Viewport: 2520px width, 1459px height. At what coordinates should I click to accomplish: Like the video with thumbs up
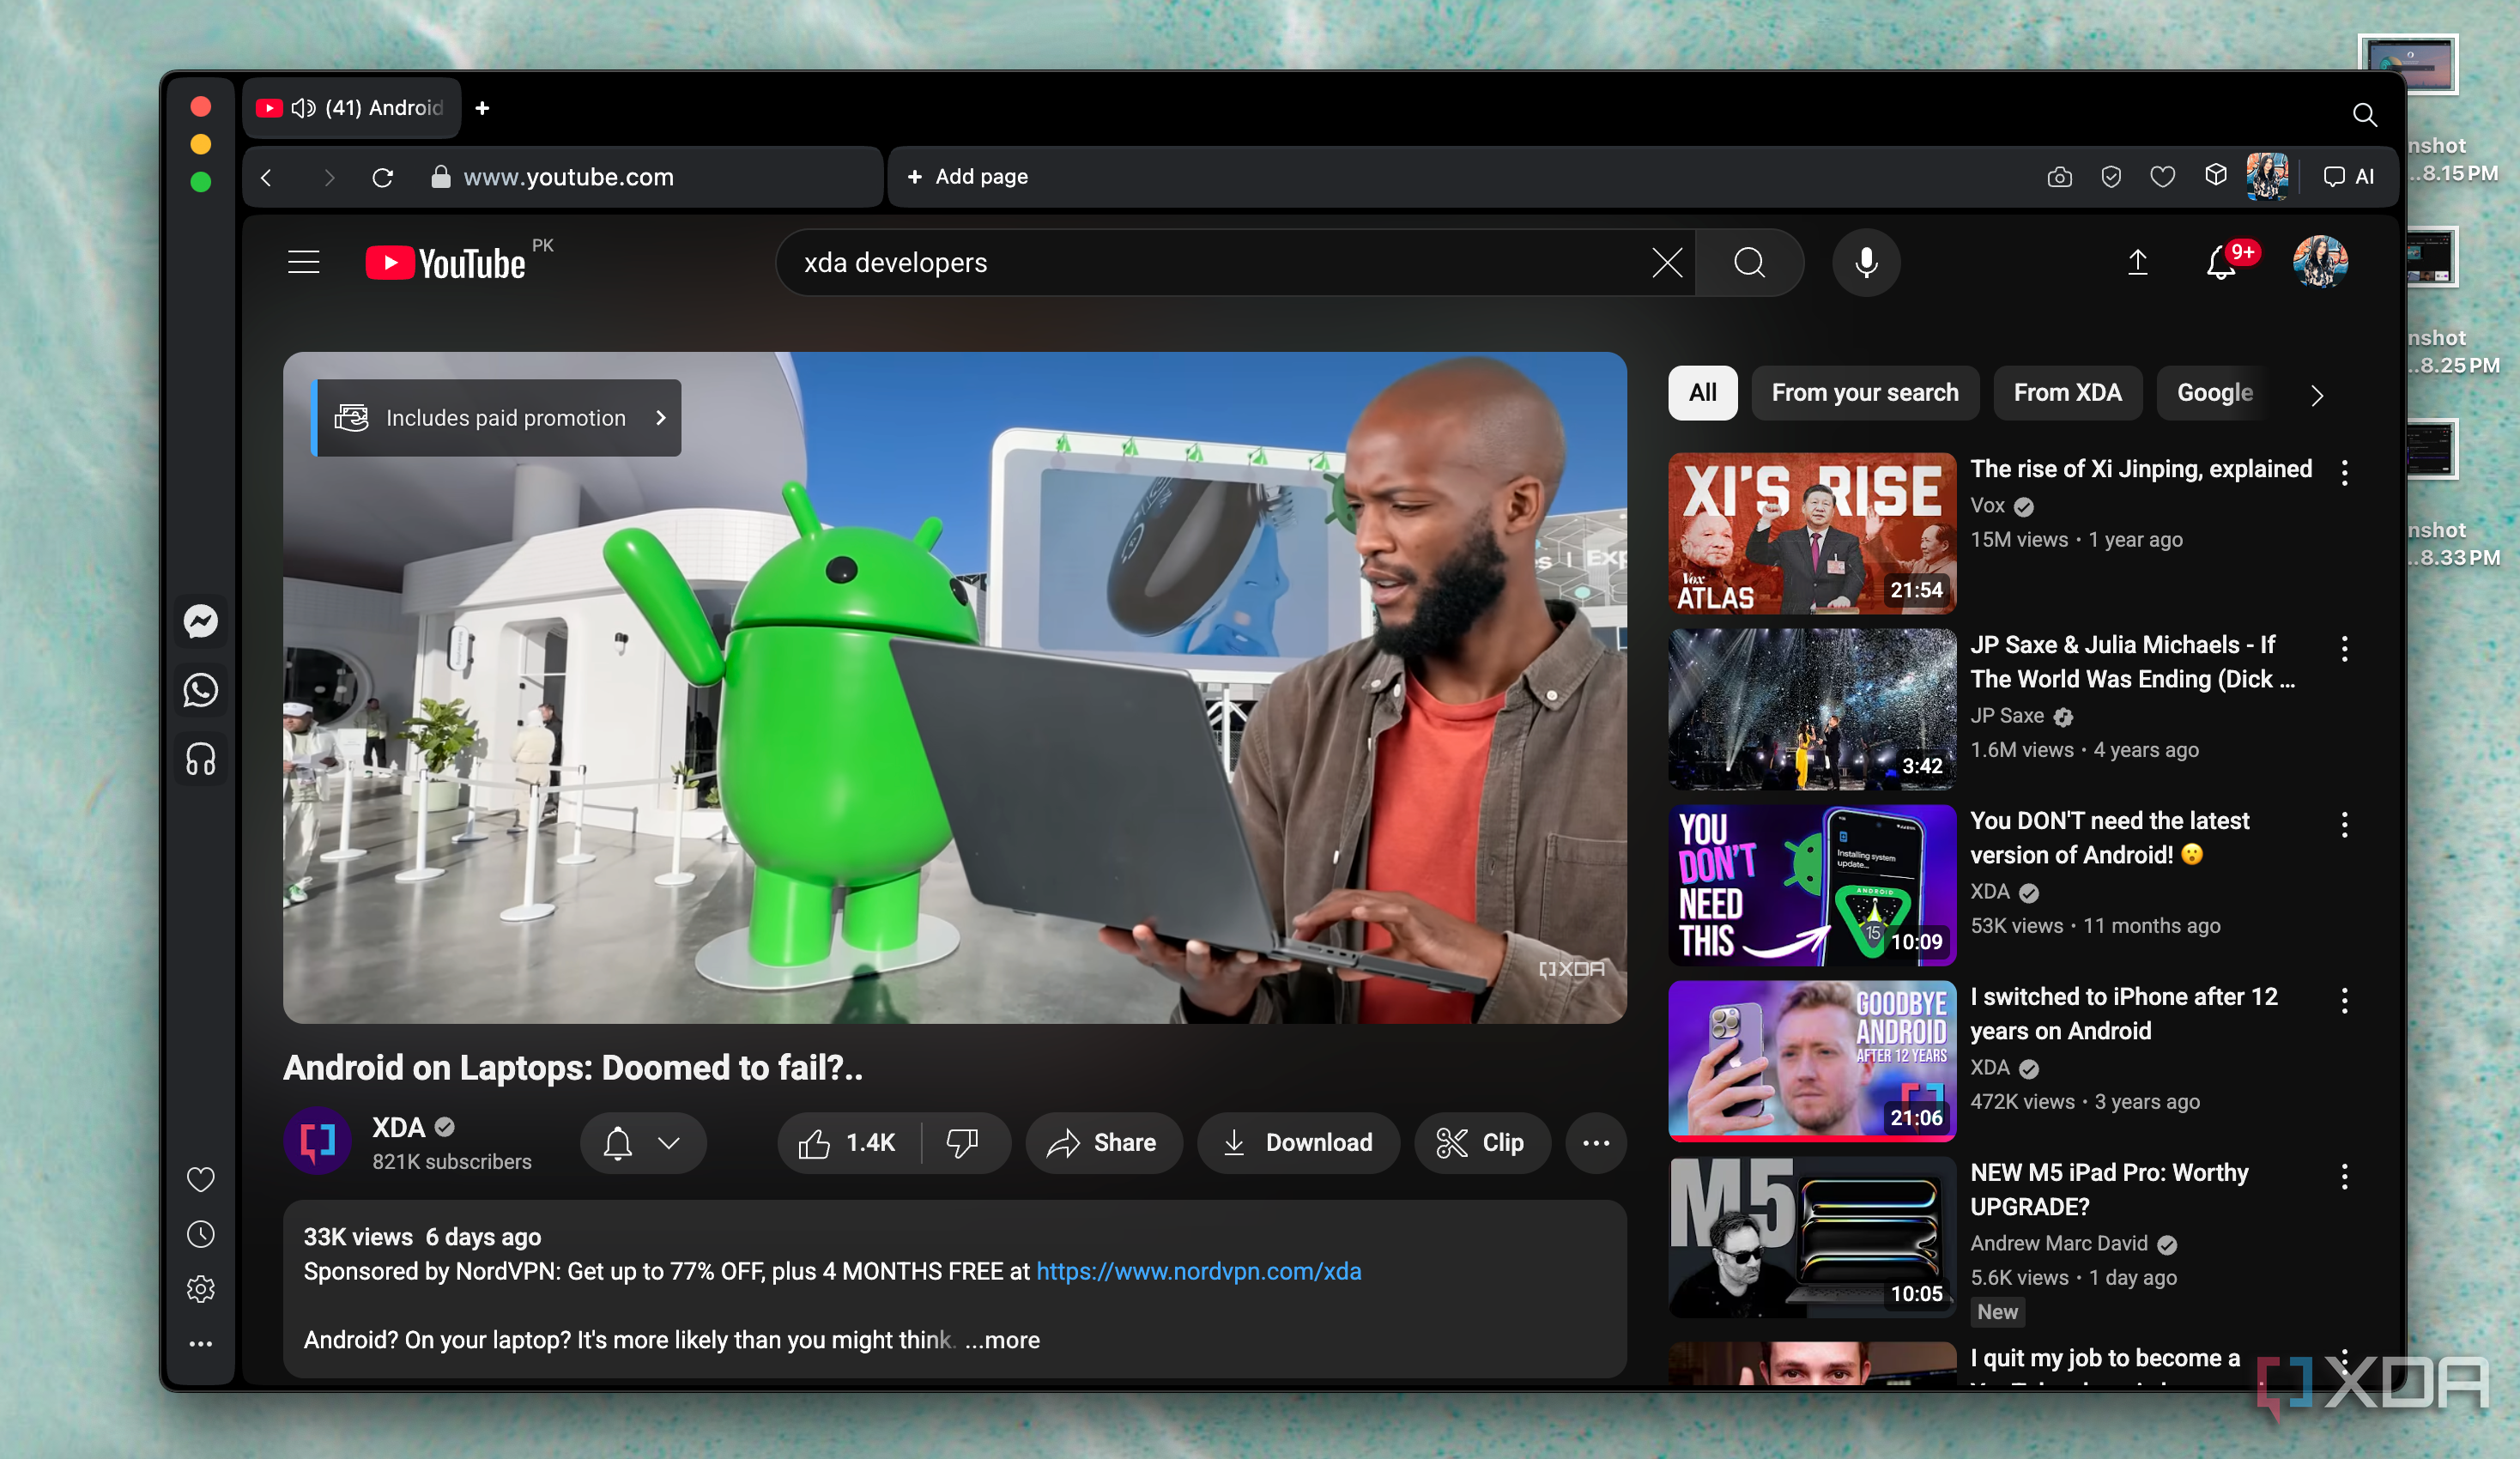tap(849, 1143)
